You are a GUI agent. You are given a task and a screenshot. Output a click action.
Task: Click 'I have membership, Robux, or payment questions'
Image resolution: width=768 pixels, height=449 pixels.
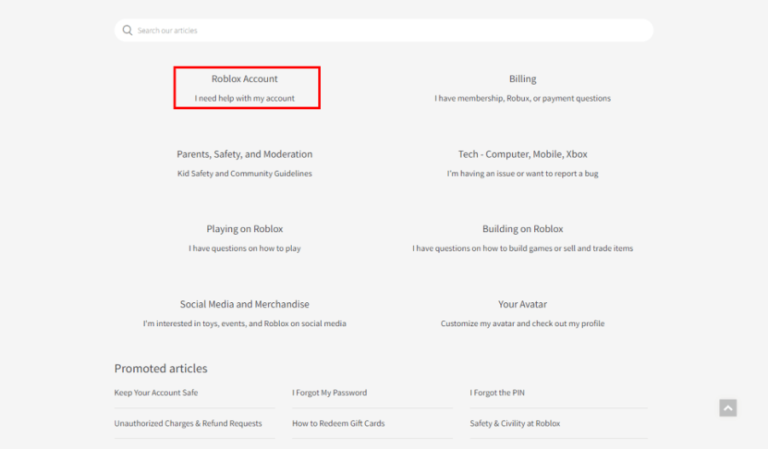pyautogui.click(x=522, y=98)
